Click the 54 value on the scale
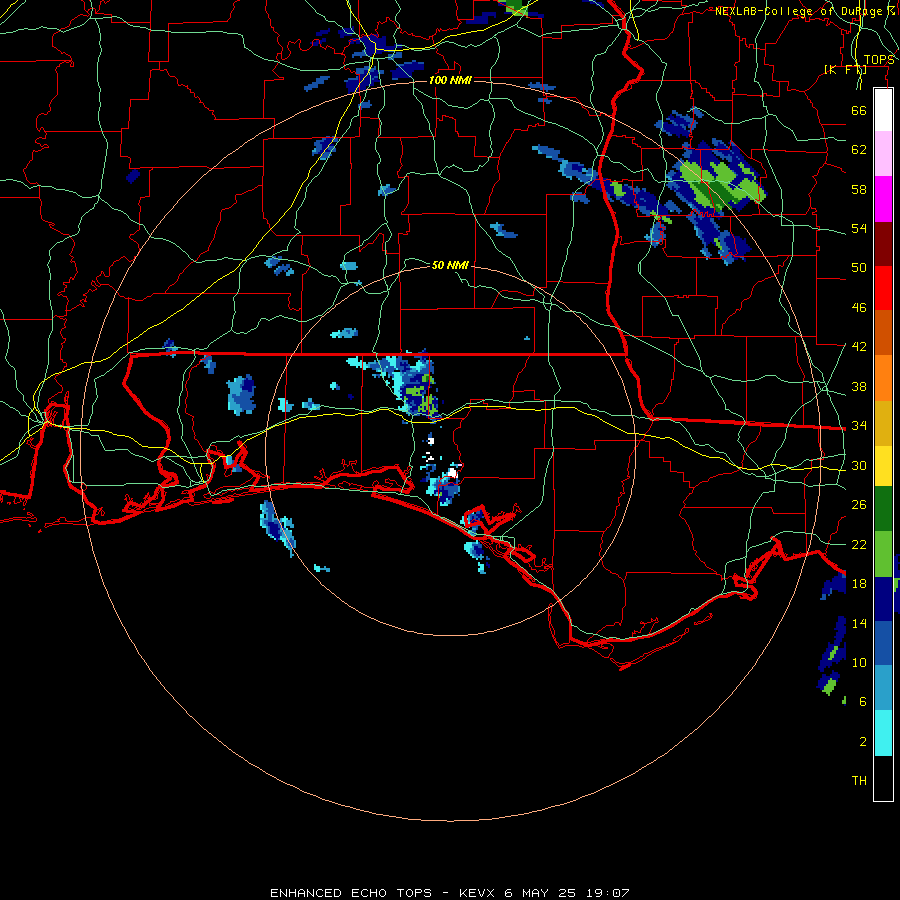Image resolution: width=900 pixels, height=900 pixels. click(859, 228)
